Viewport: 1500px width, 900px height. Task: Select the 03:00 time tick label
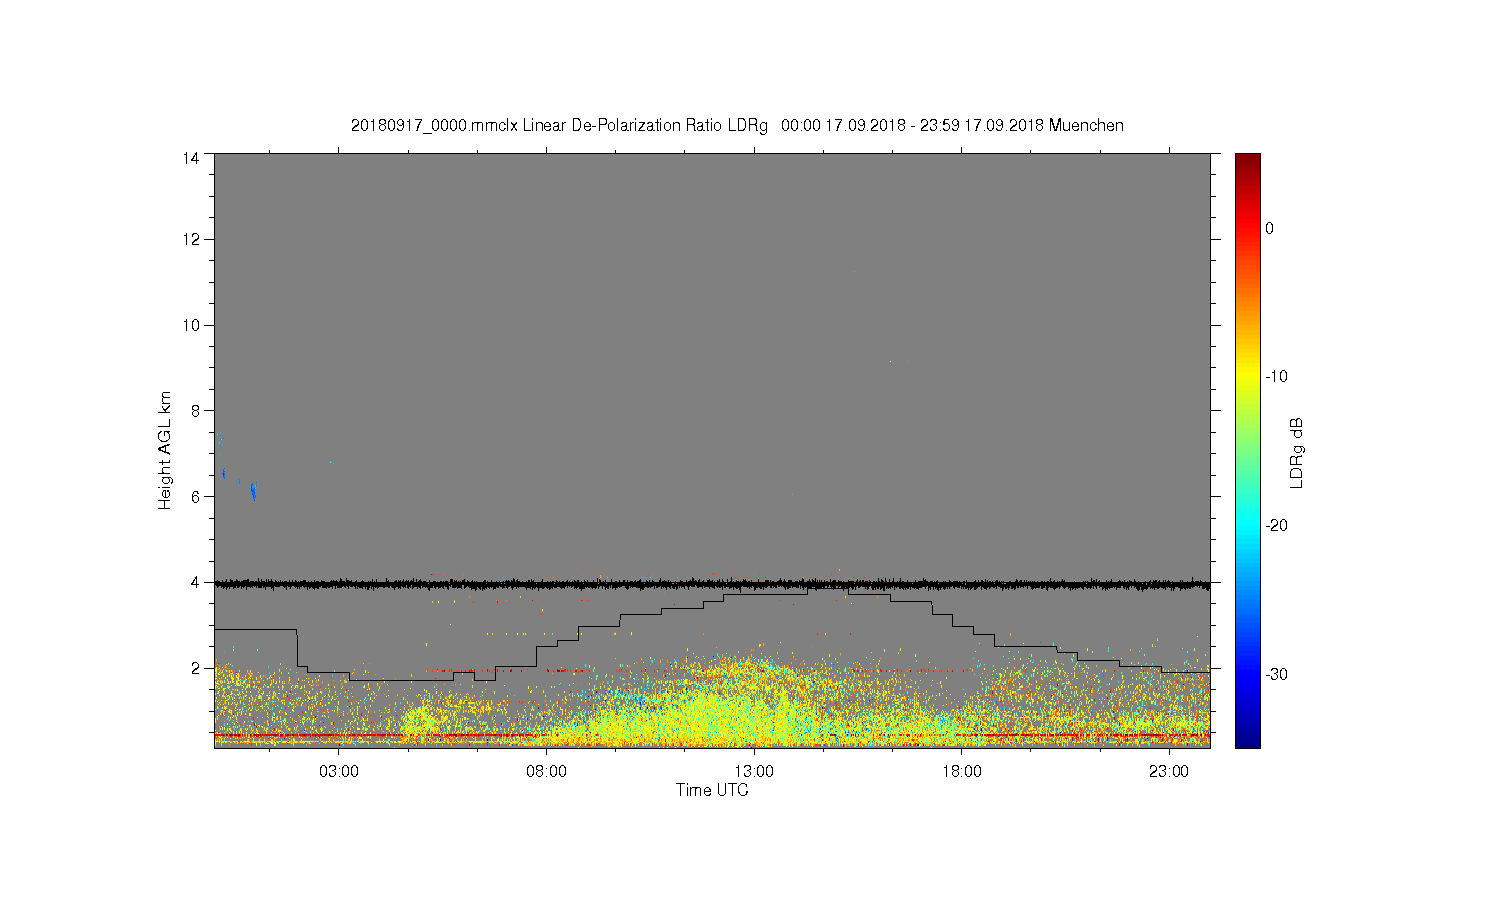point(339,772)
